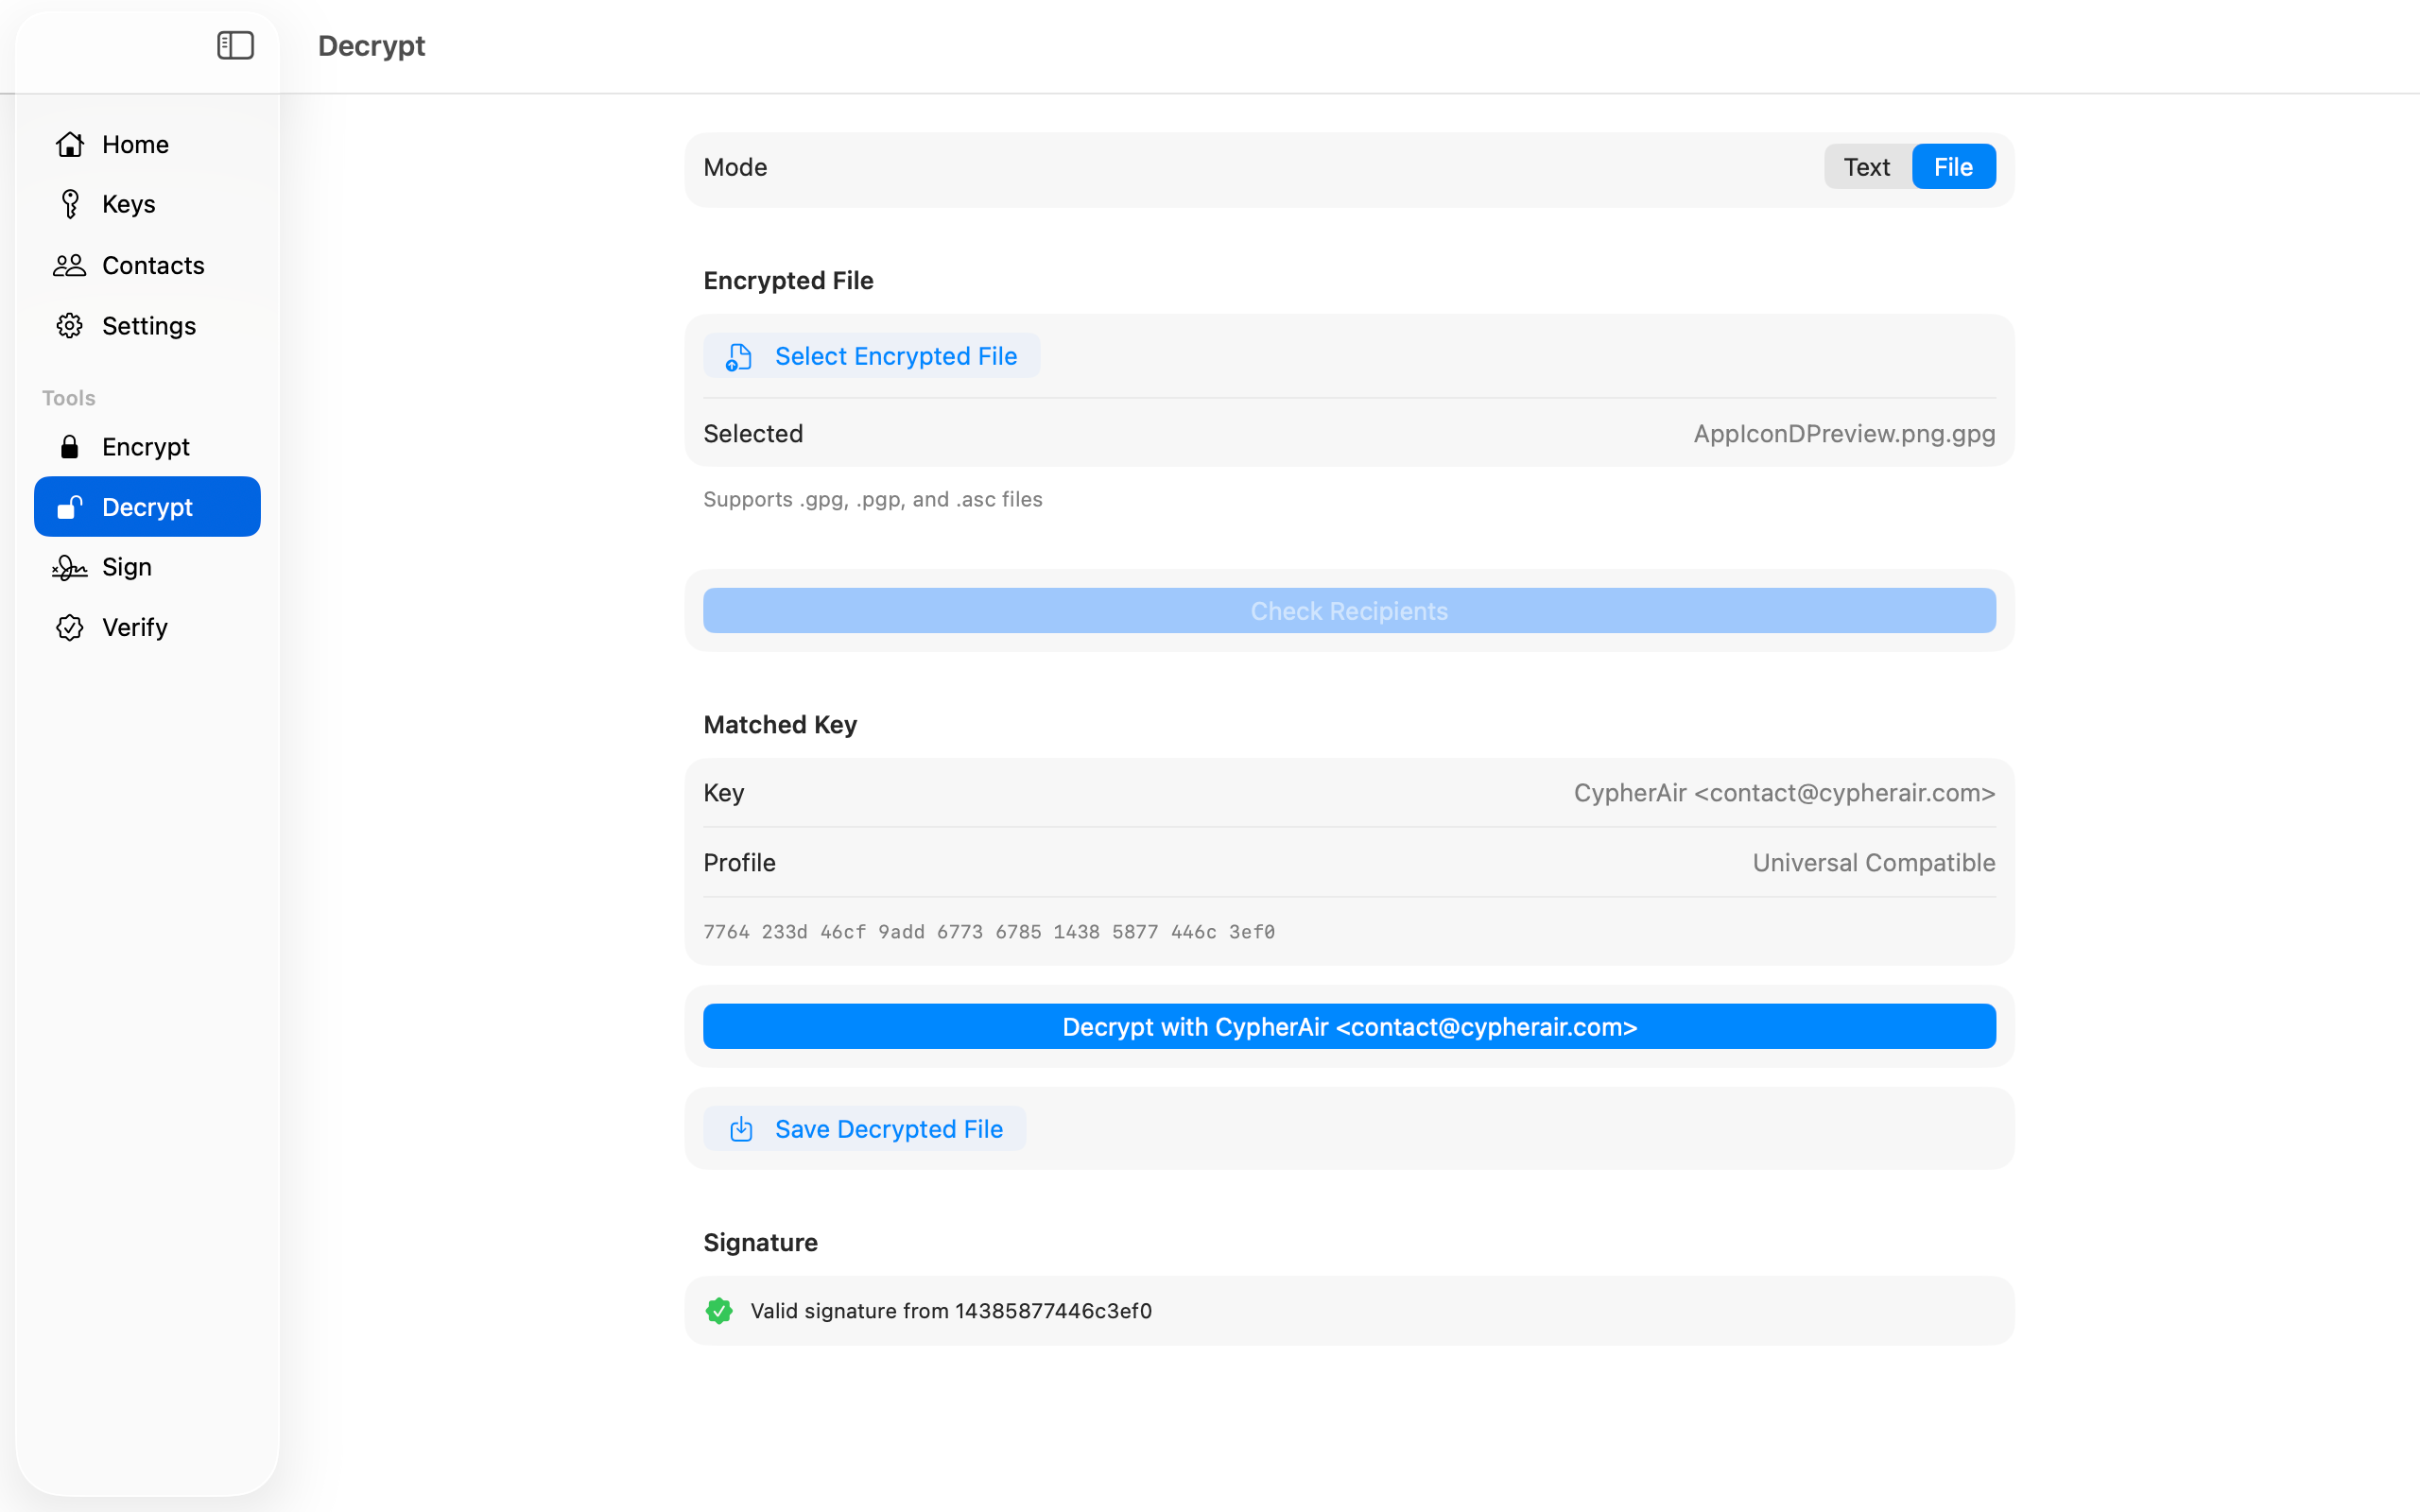
Task: Click the Encrypt padlock icon
Action: (70, 447)
